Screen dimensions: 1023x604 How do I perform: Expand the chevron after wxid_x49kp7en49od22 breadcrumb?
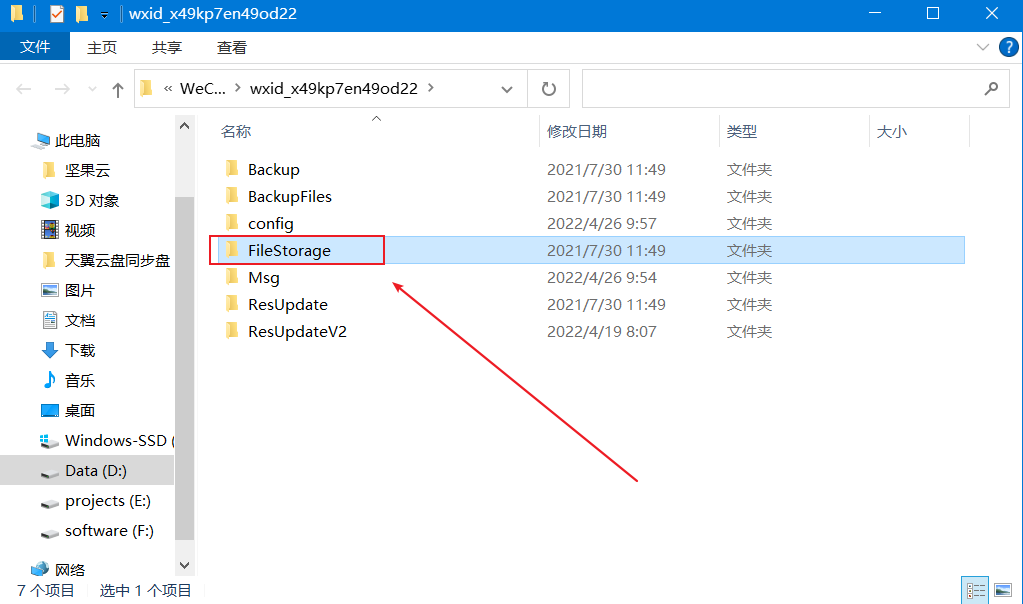point(431,87)
